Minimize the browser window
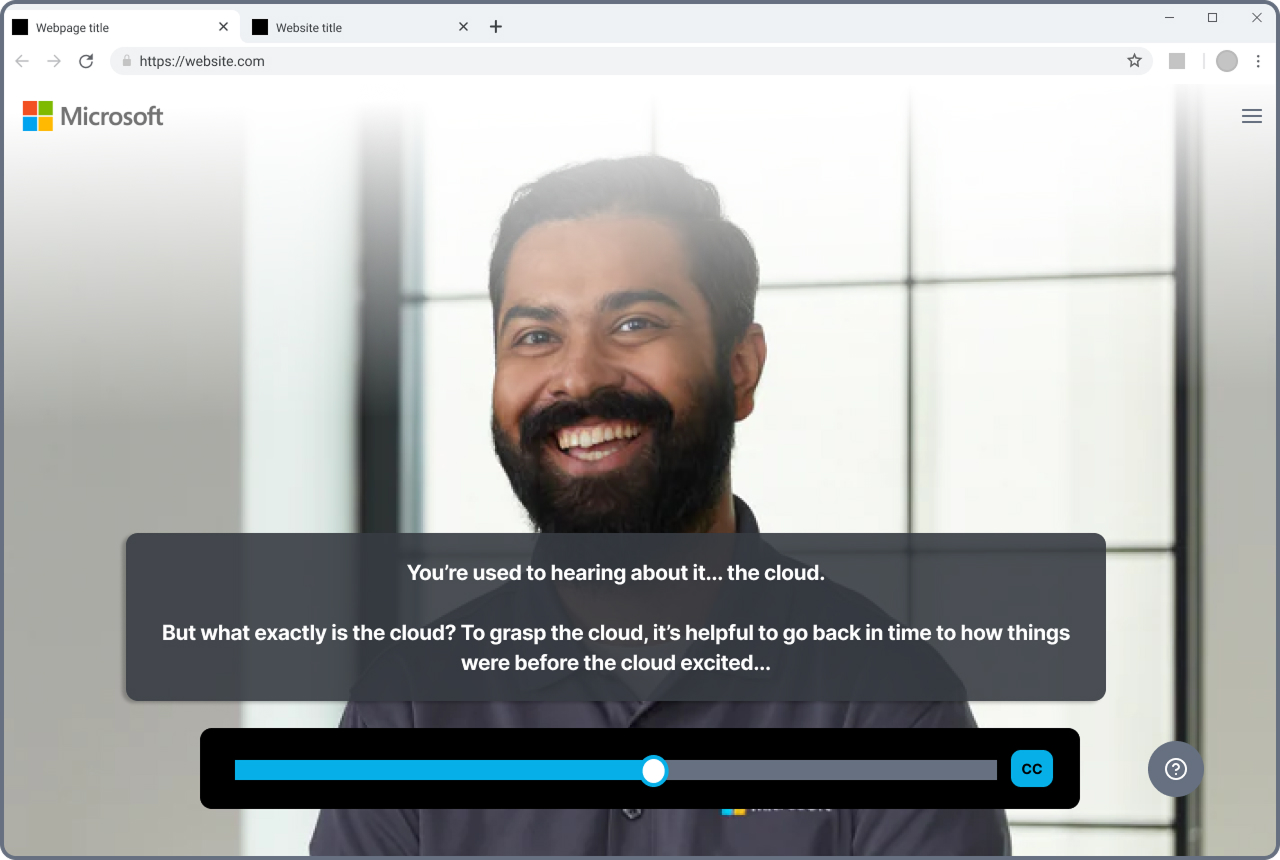The image size is (1280, 860). tap(1169, 17)
